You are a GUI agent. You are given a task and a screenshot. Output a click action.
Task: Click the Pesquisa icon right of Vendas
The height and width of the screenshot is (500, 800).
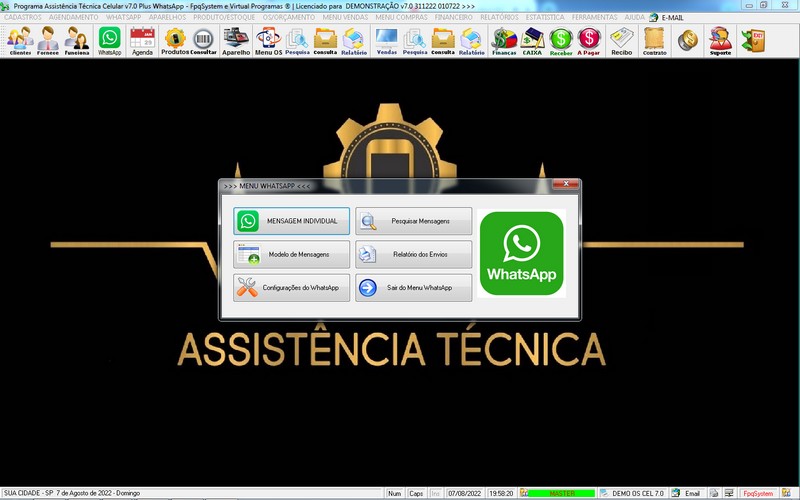[415, 41]
